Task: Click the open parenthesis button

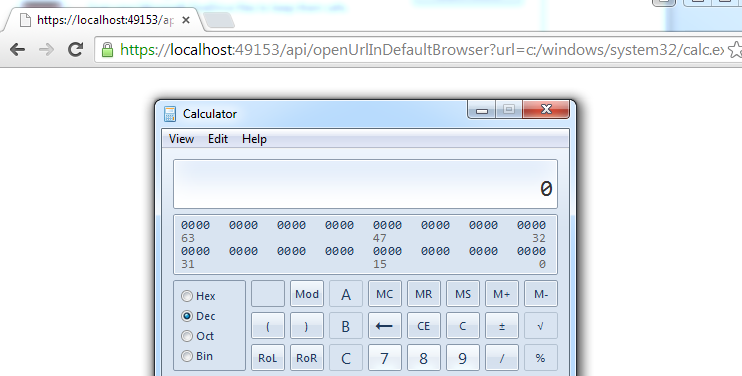Action: click(268, 326)
